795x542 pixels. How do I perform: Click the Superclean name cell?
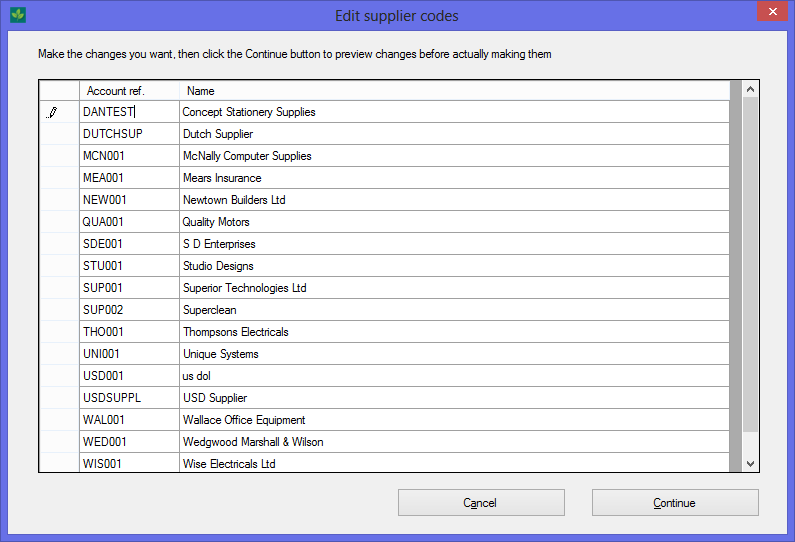point(454,310)
